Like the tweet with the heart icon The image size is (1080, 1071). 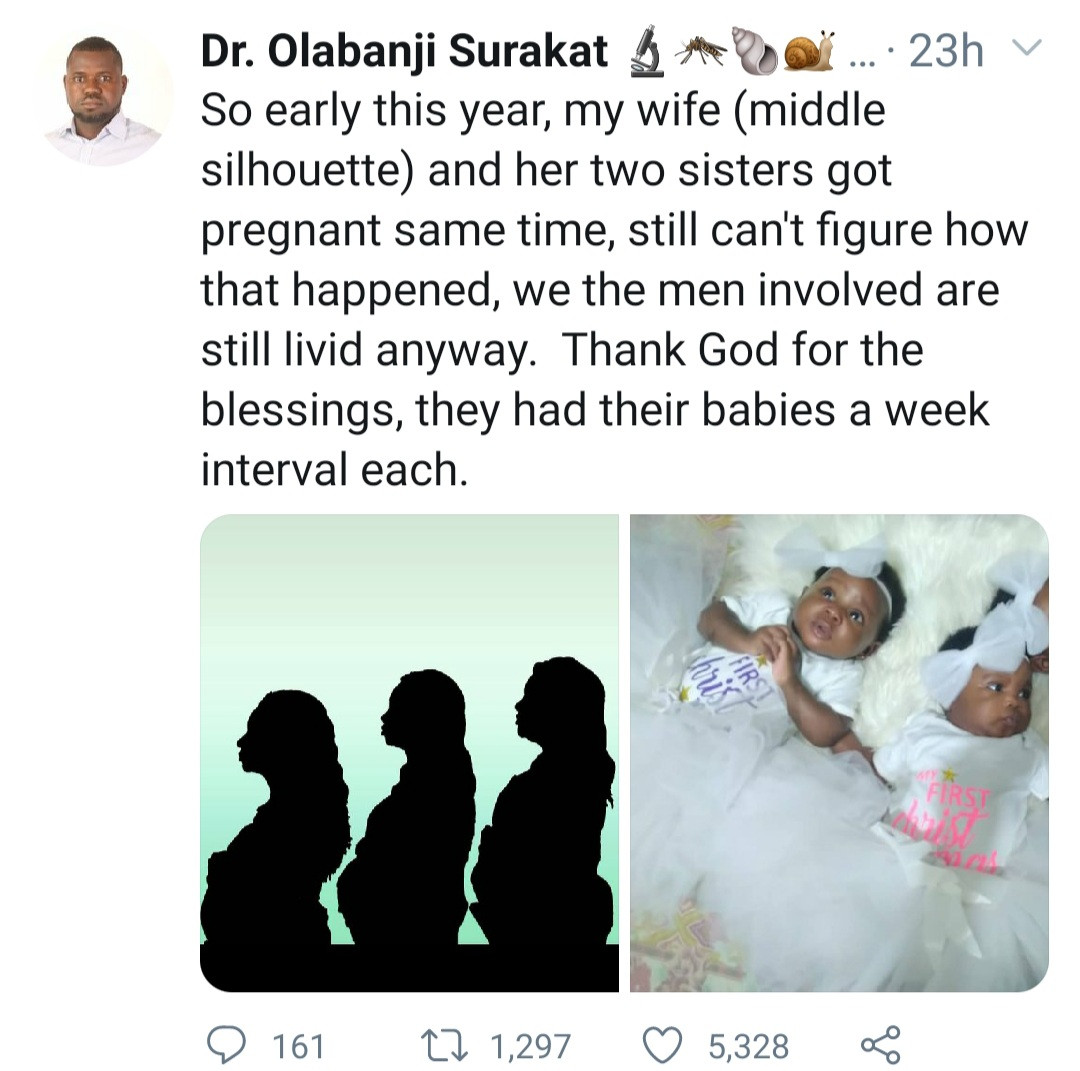coord(661,1044)
